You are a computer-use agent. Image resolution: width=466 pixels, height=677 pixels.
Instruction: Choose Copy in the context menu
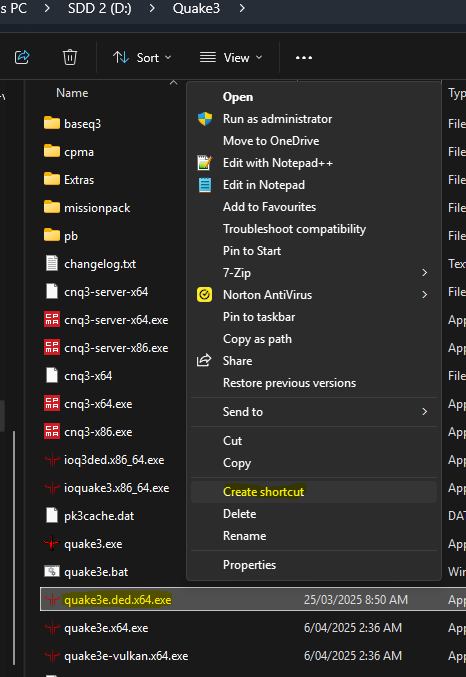pos(237,463)
